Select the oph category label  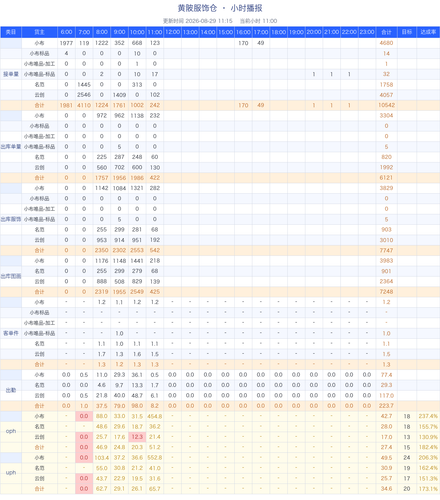pyautogui.click(x=11, y=431)
